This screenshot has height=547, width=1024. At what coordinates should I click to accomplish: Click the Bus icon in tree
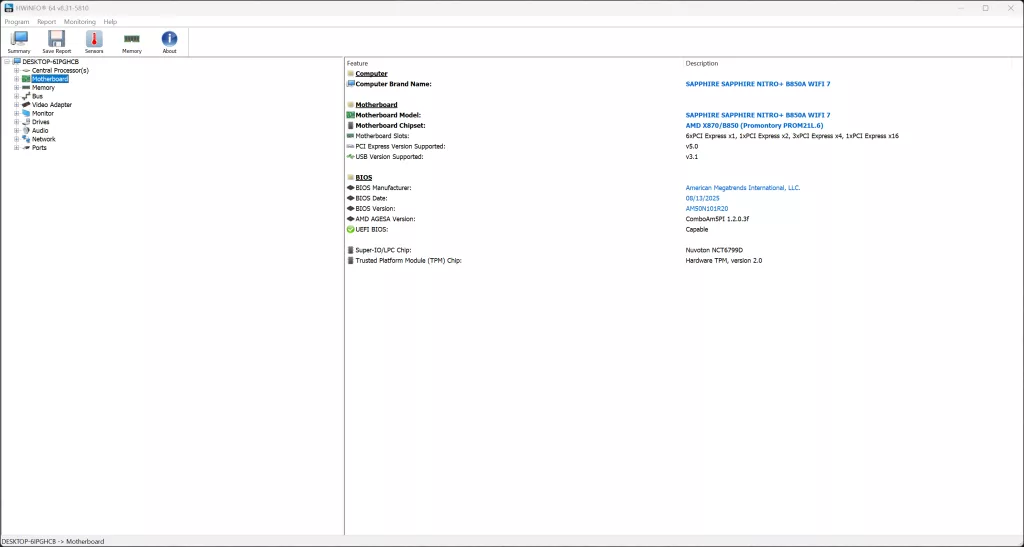pos(26,96)
